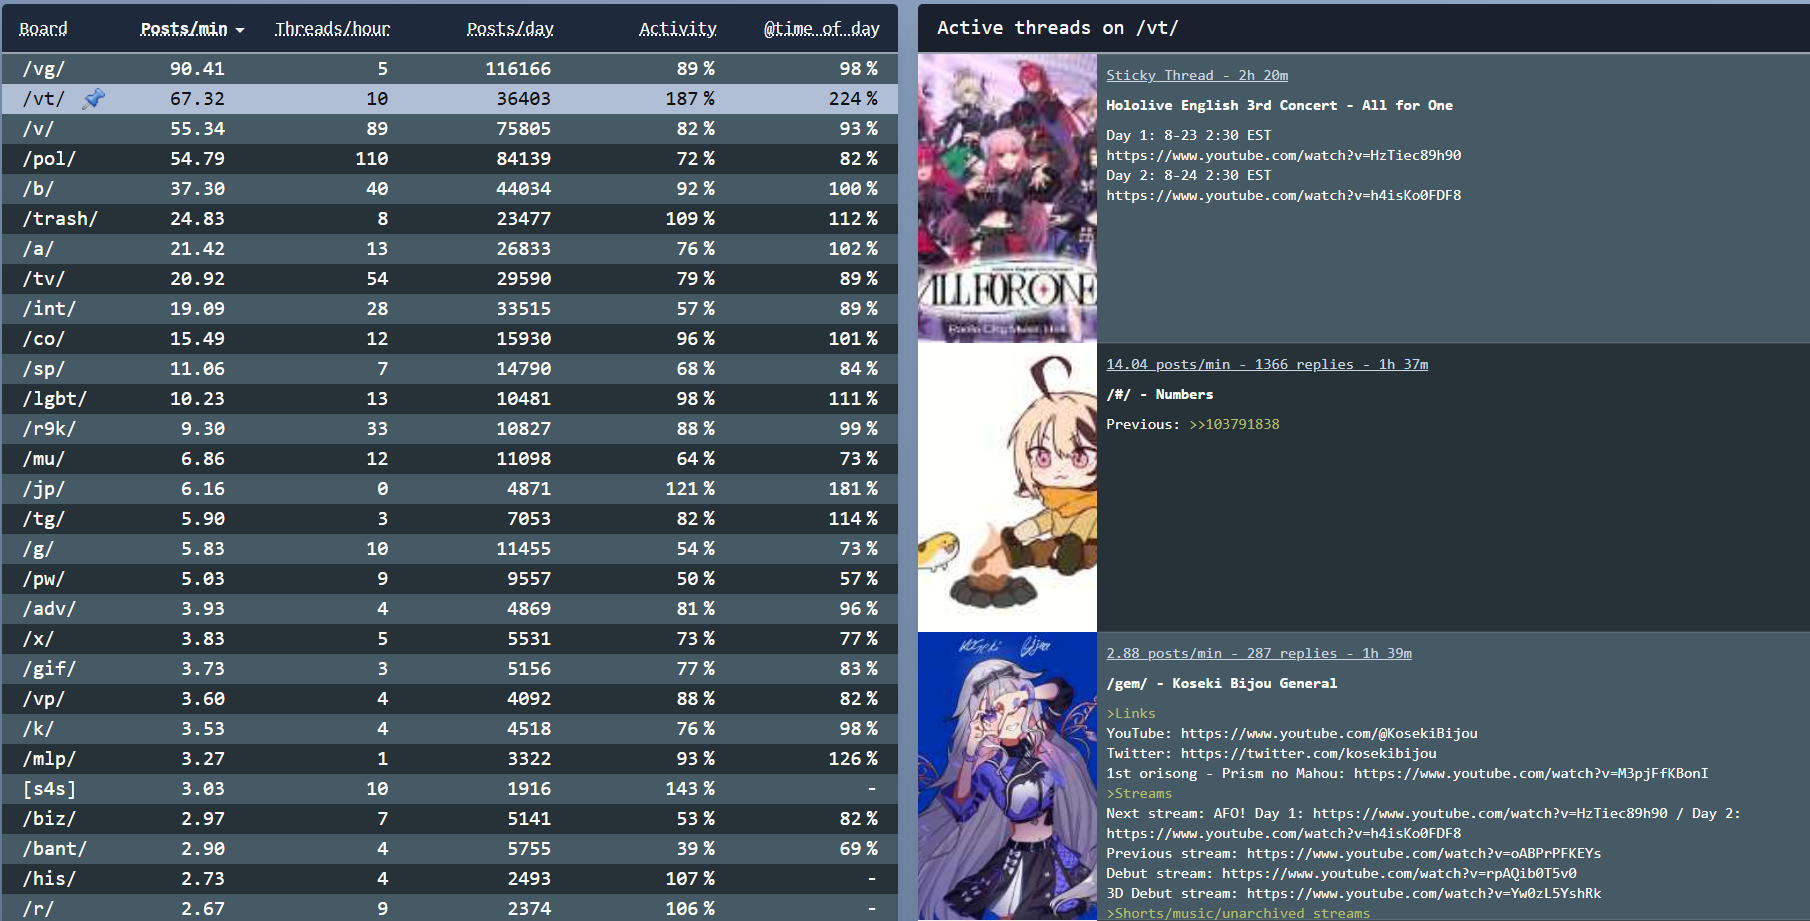The height and width of the screenshot is (921, 1810).
Task: Click the 187 % activity value for /vt/
Action: [x=690, y=98]
